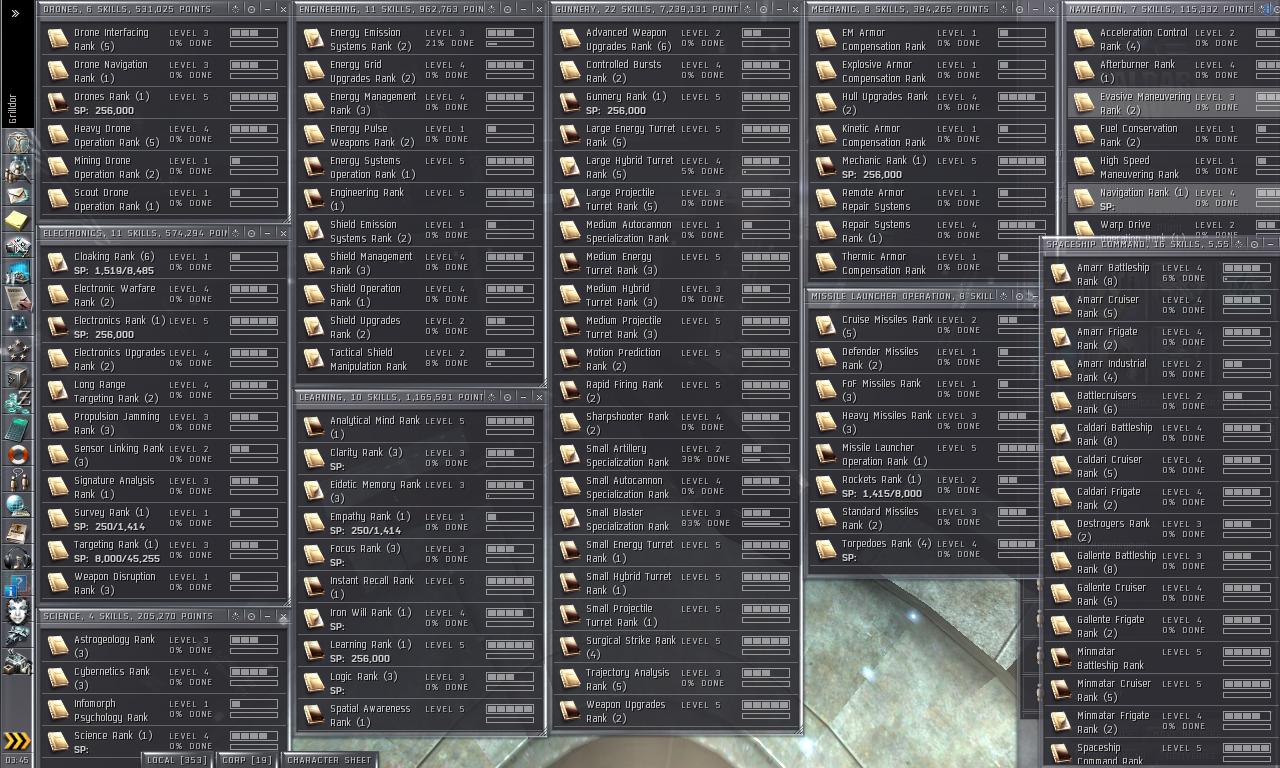Viewport: 1280px width, 768px height.
Task: Minimize the Gunnery skills window
Action: [779, 9]
